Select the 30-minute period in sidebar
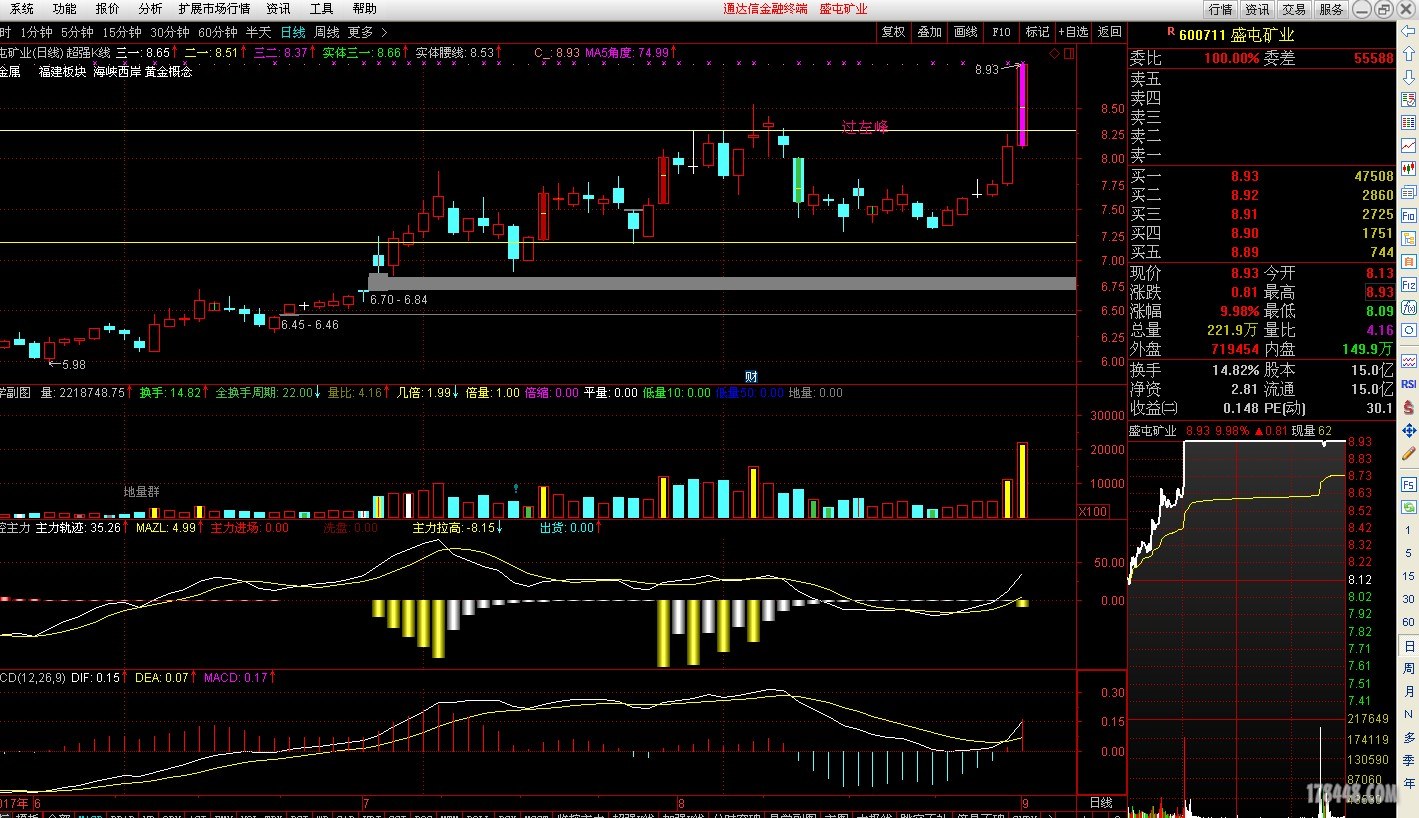The image size is (1419, 818). [1409, 600]
